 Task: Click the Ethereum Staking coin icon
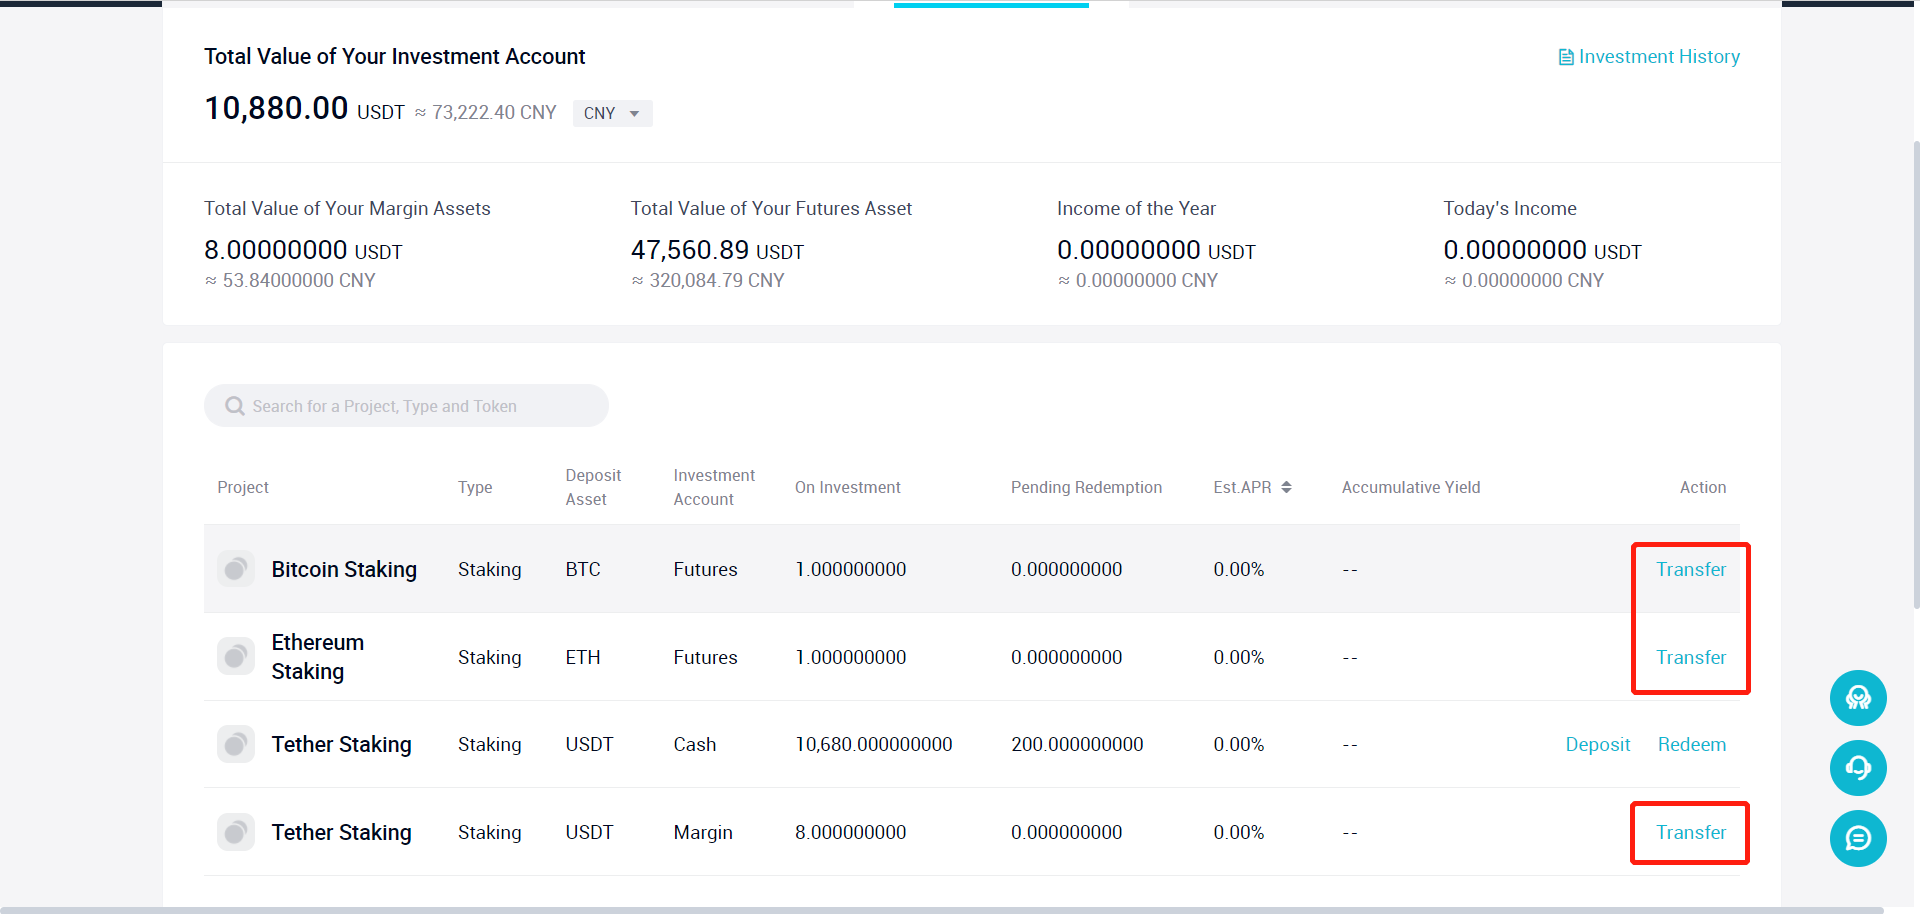tap(235, 657)
